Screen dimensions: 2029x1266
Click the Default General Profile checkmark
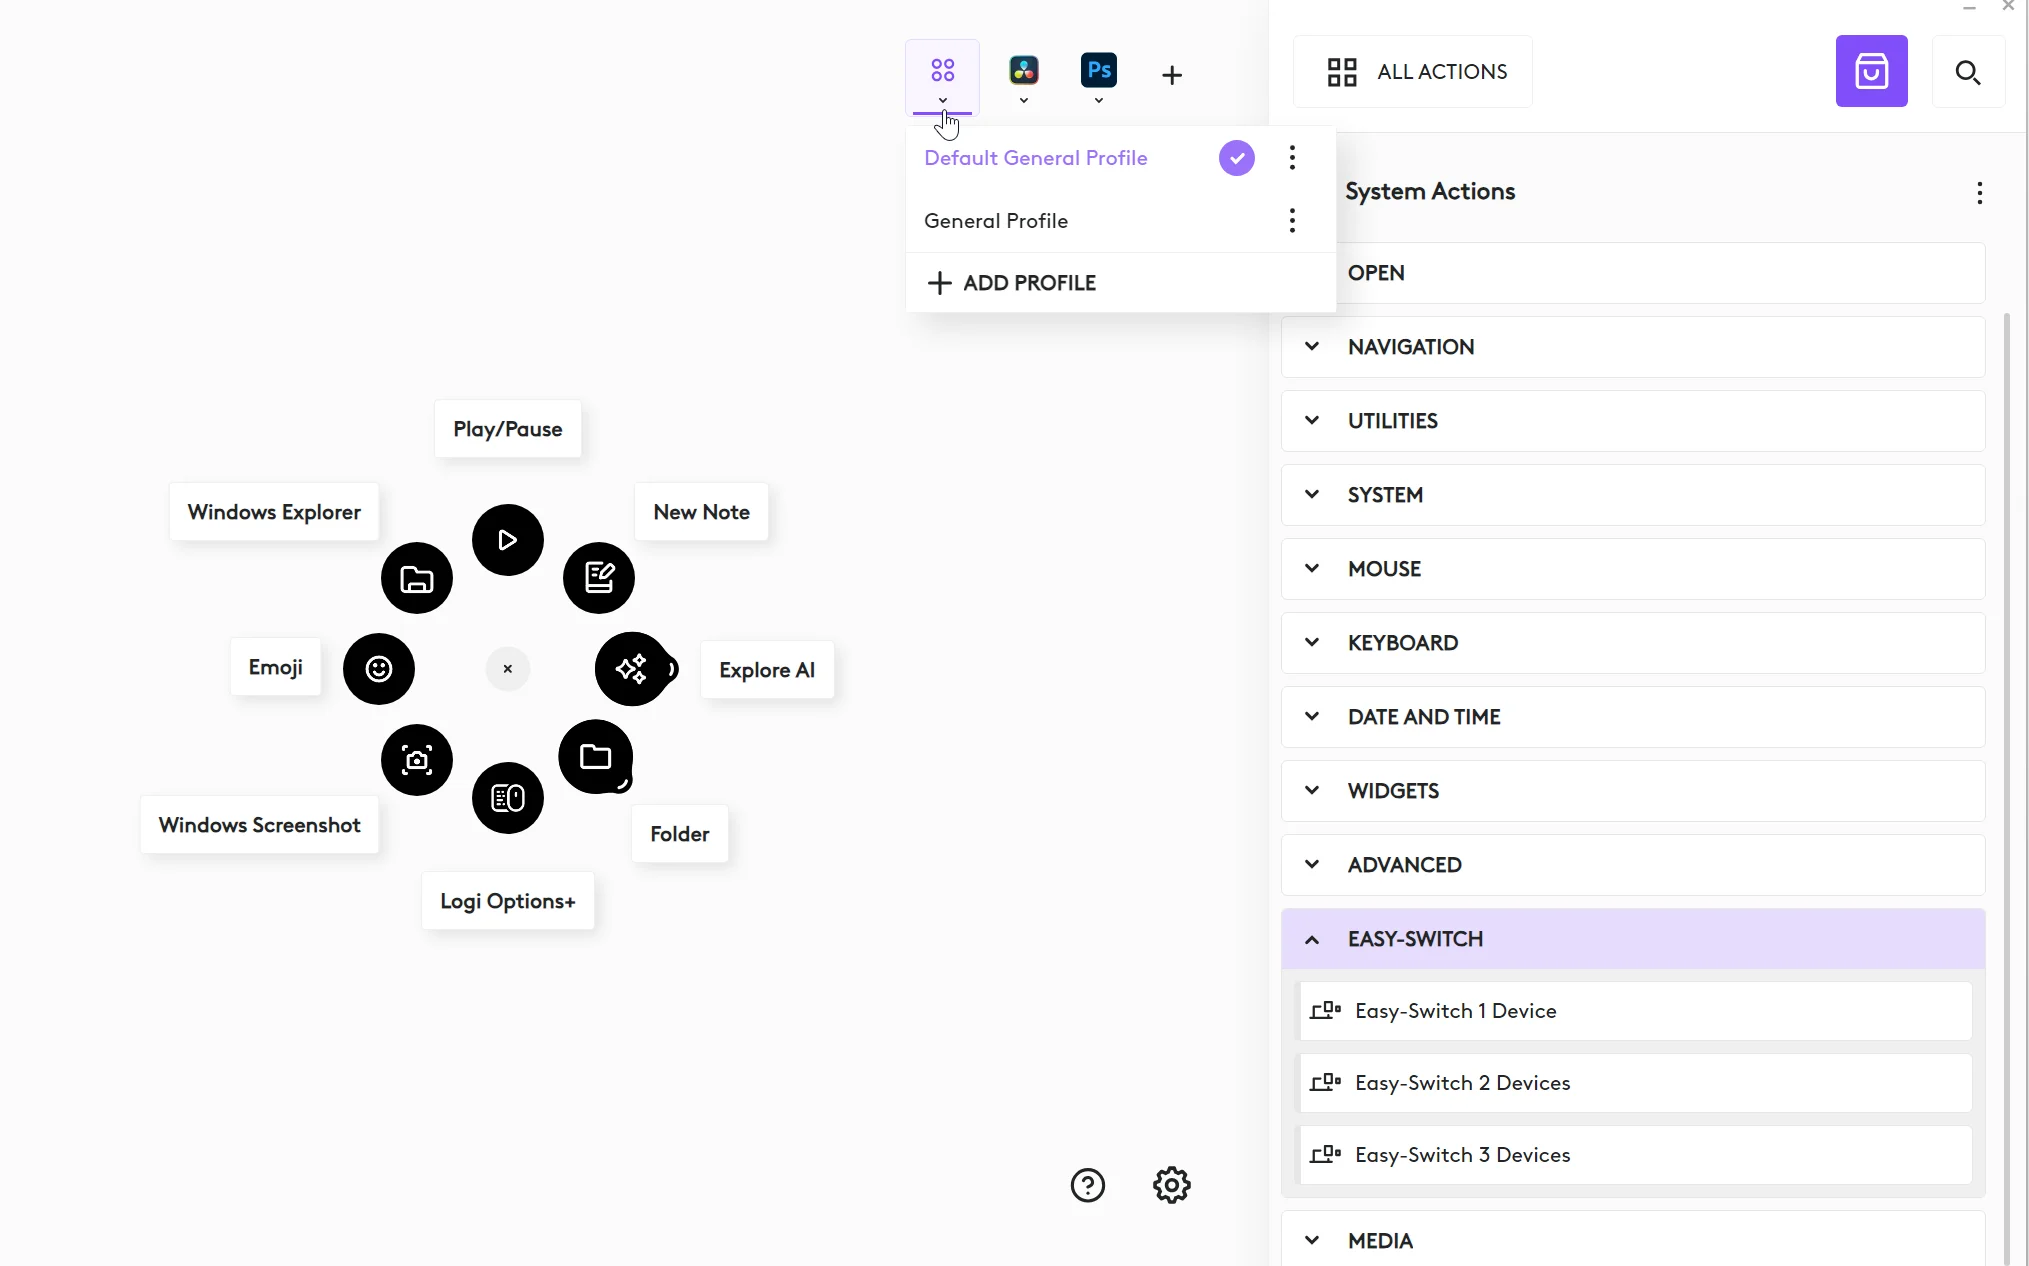tap(1236, 158)
